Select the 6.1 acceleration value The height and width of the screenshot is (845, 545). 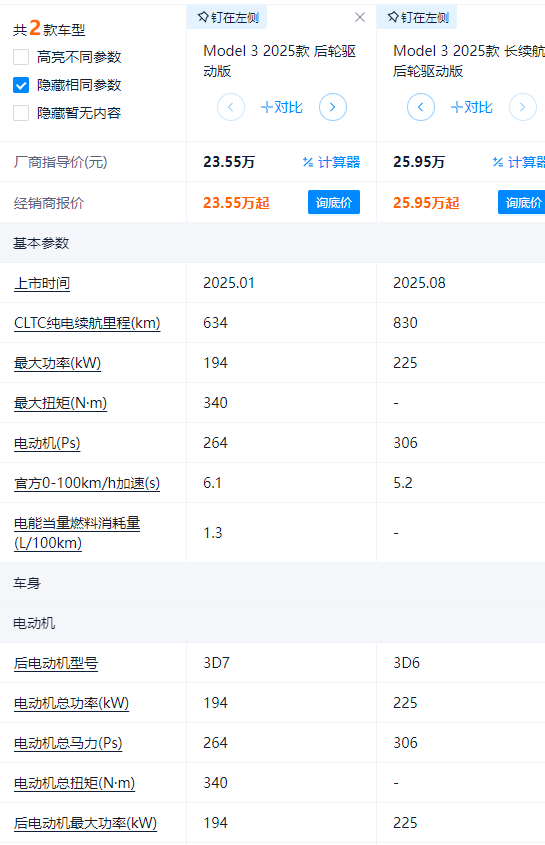click(212, 483)
